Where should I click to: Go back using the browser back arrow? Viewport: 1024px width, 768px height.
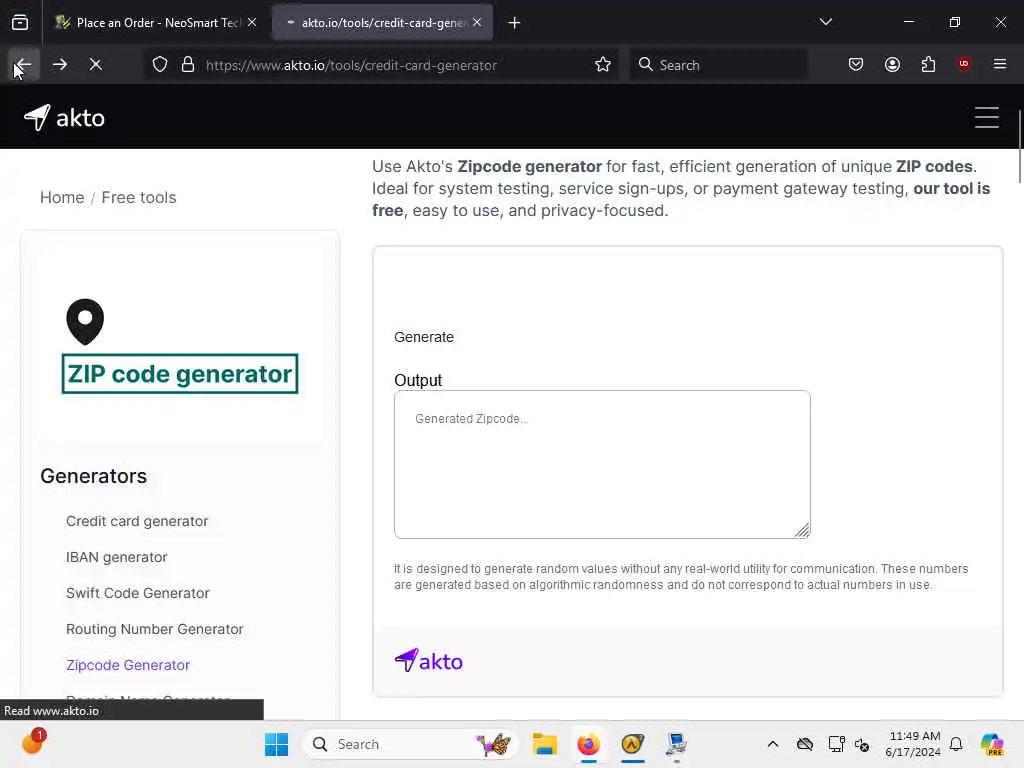23,65
